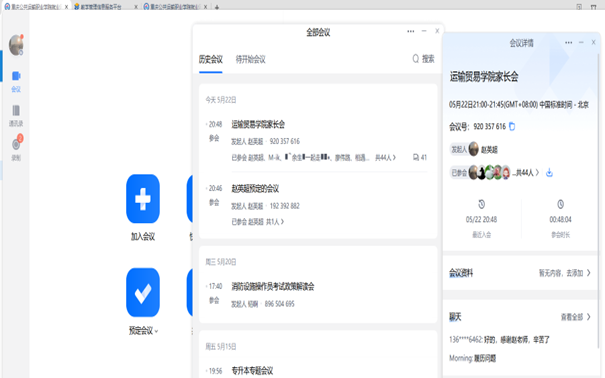This screenshot has width=605, height=378.
Task: Click the chat message from 136****6462
Action: [x=499, y=340]
